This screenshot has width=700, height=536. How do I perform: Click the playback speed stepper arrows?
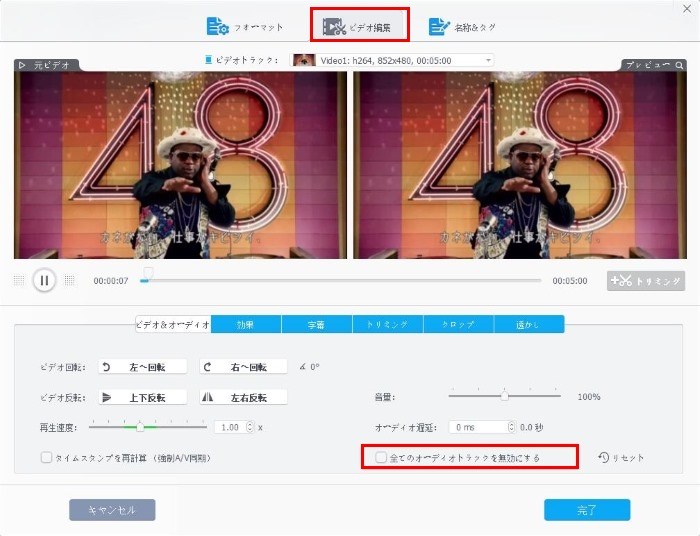click(x=248, y=427)
